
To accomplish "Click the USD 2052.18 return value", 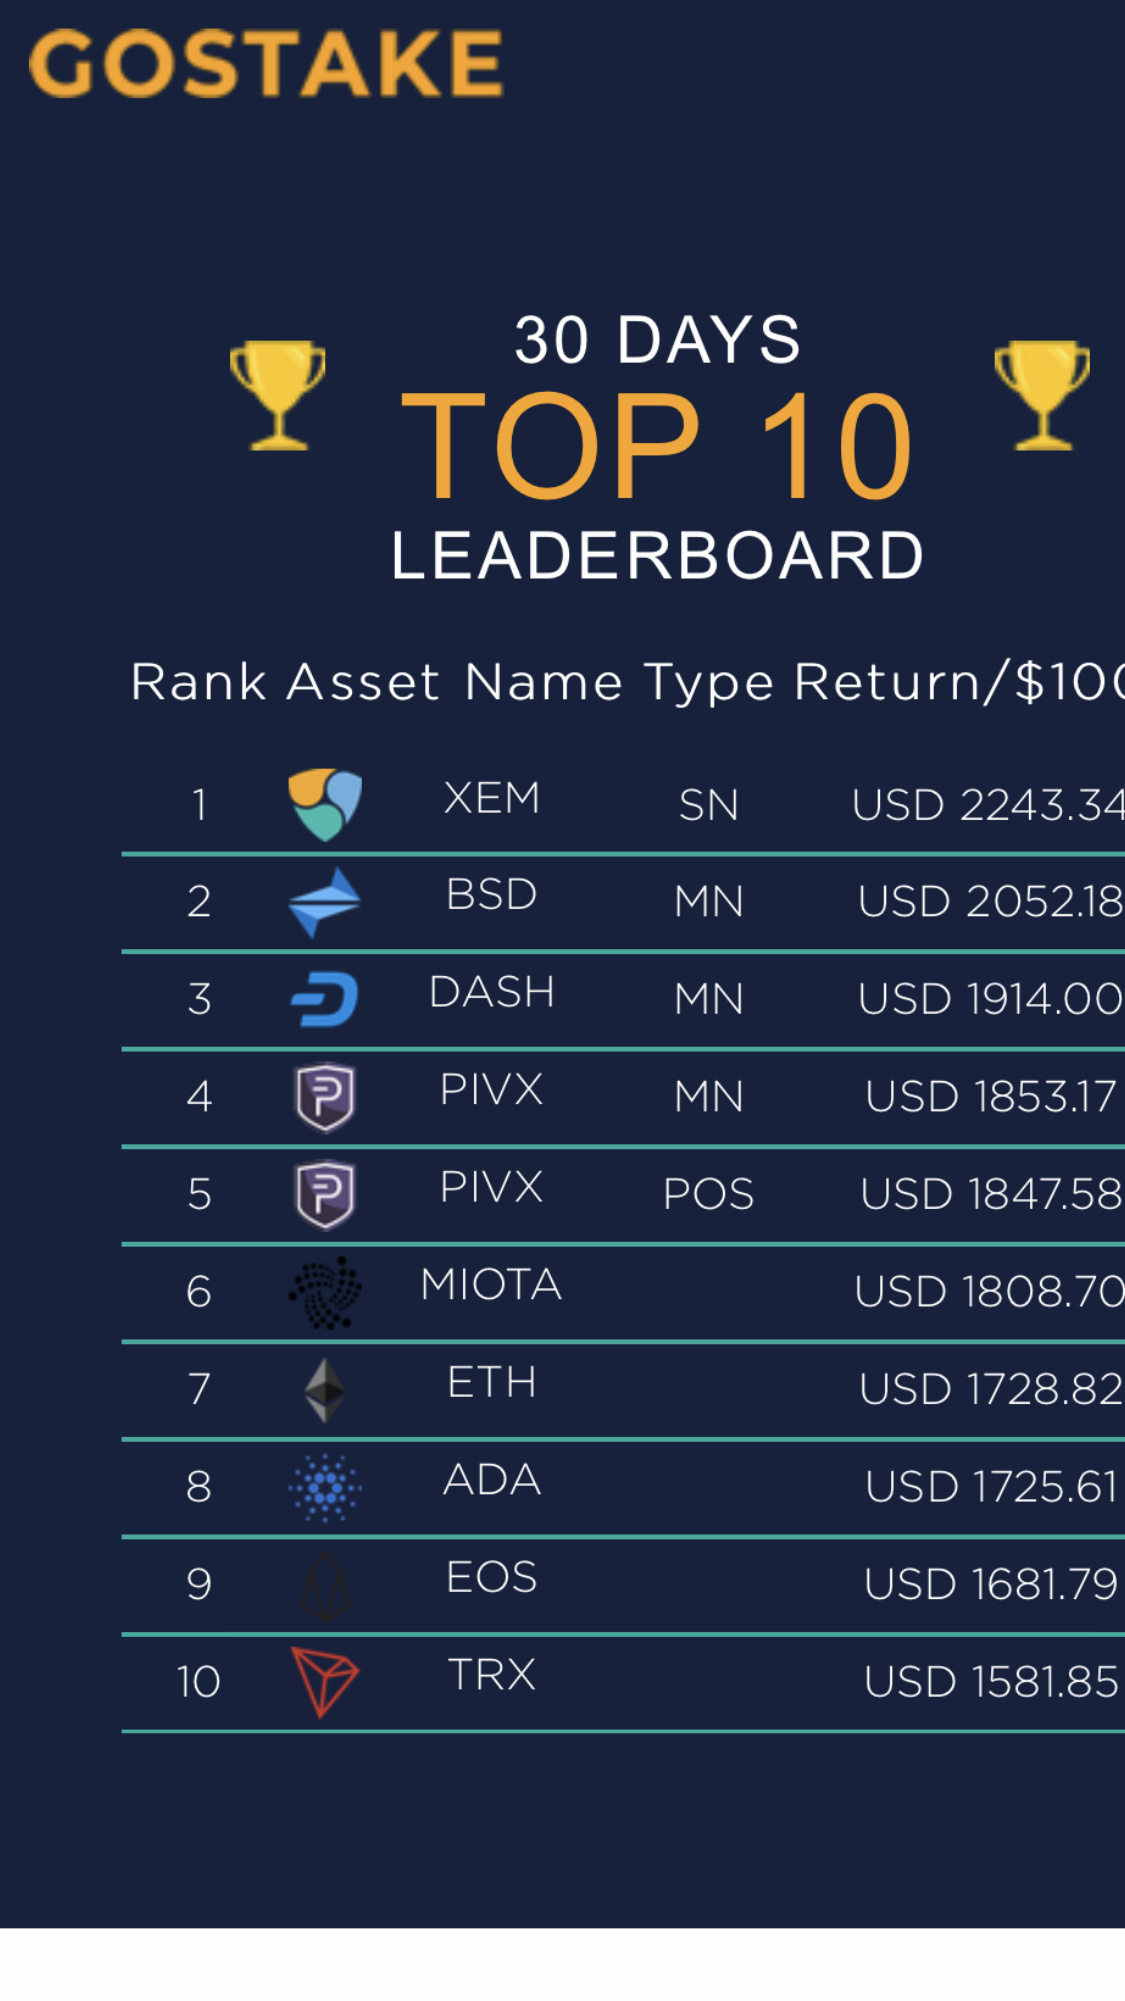I will (x=991, y=901).
